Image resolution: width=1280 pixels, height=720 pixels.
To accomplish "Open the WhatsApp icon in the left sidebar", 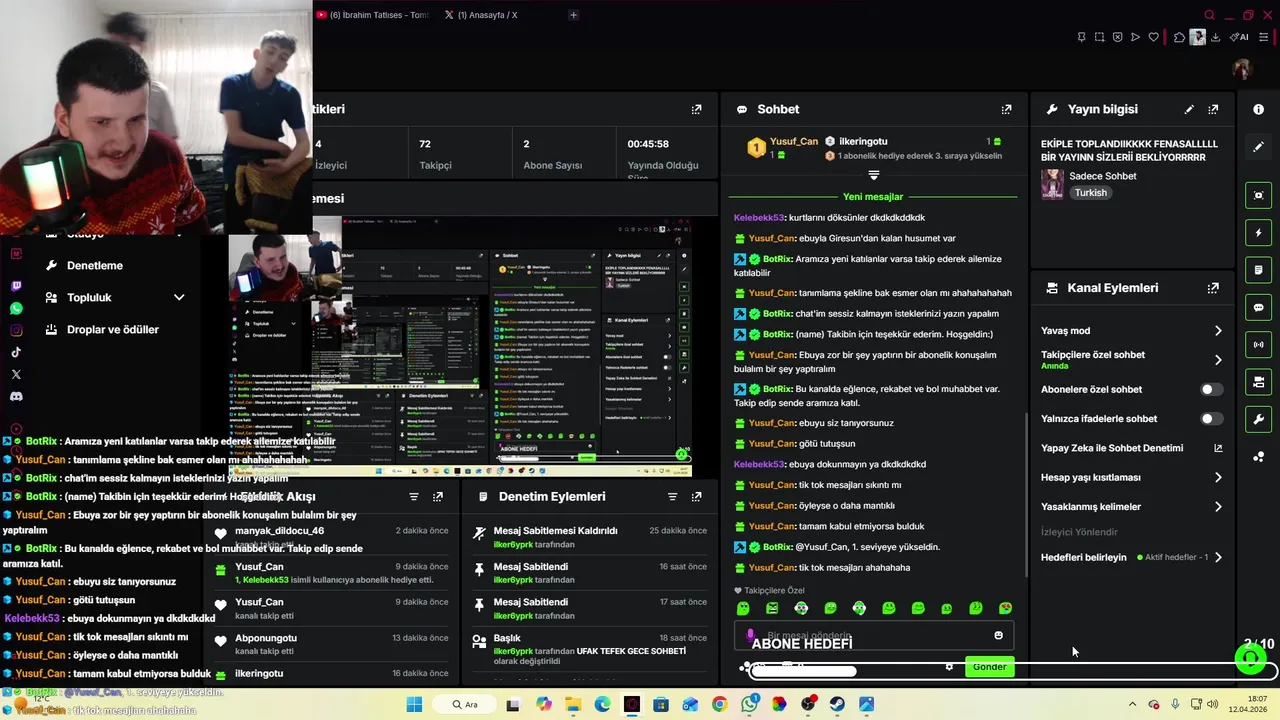I will click(x=16, y=308).
